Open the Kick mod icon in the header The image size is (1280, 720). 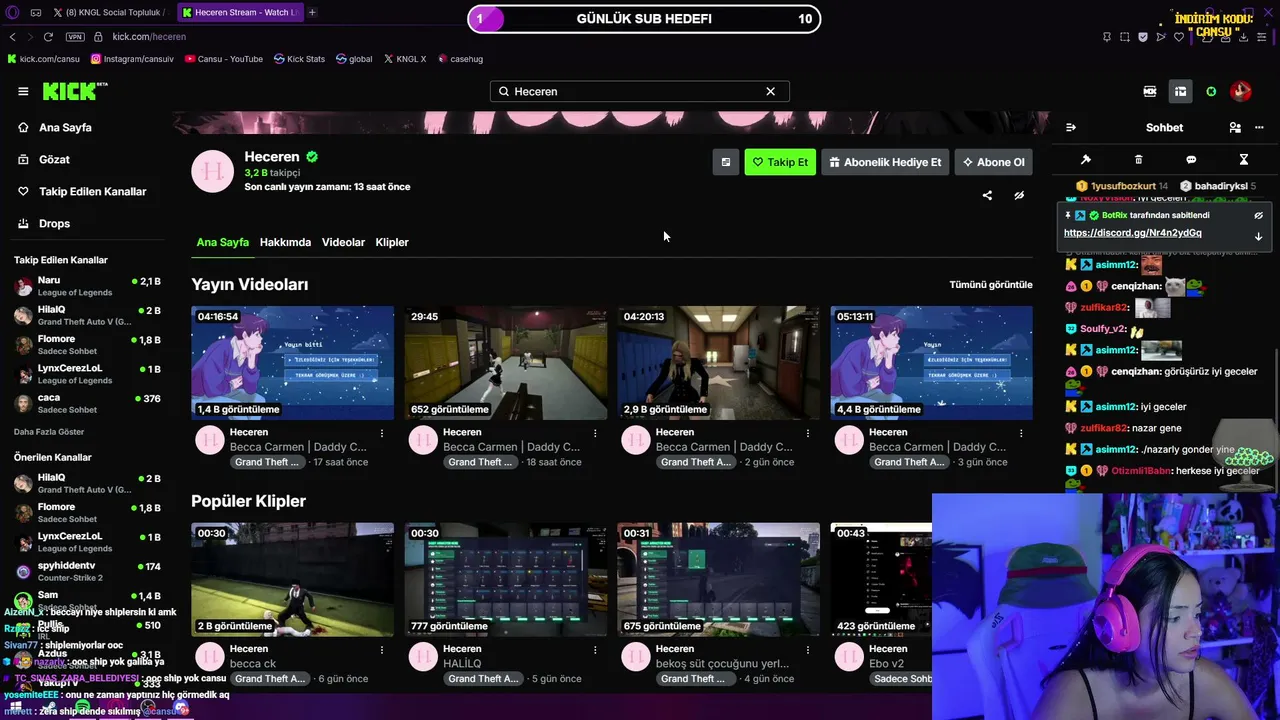1150,92
